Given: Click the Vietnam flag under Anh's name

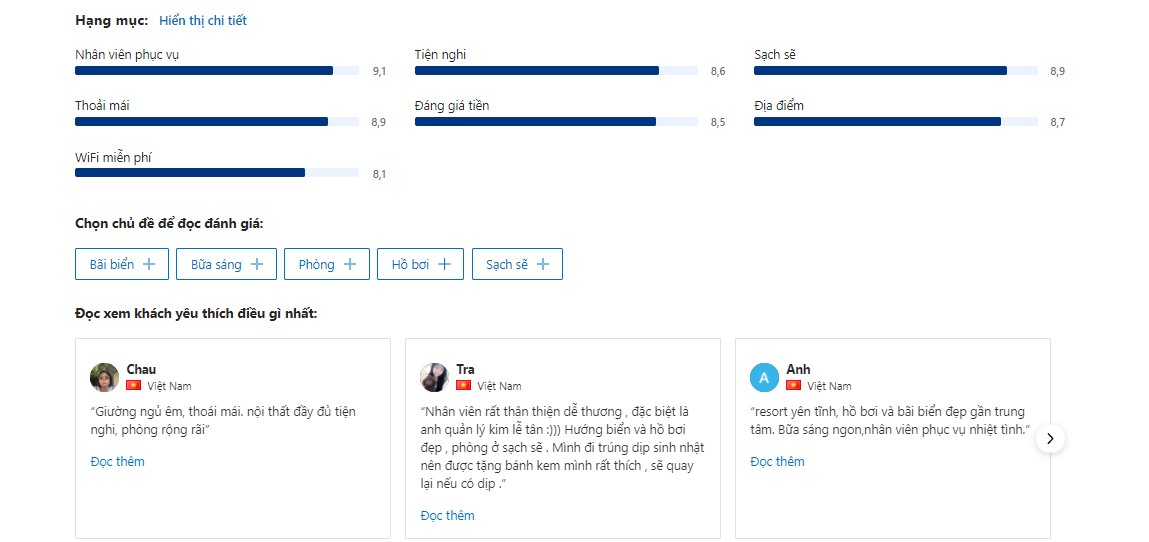Looking at the screenshot, I should pos(793,385).
